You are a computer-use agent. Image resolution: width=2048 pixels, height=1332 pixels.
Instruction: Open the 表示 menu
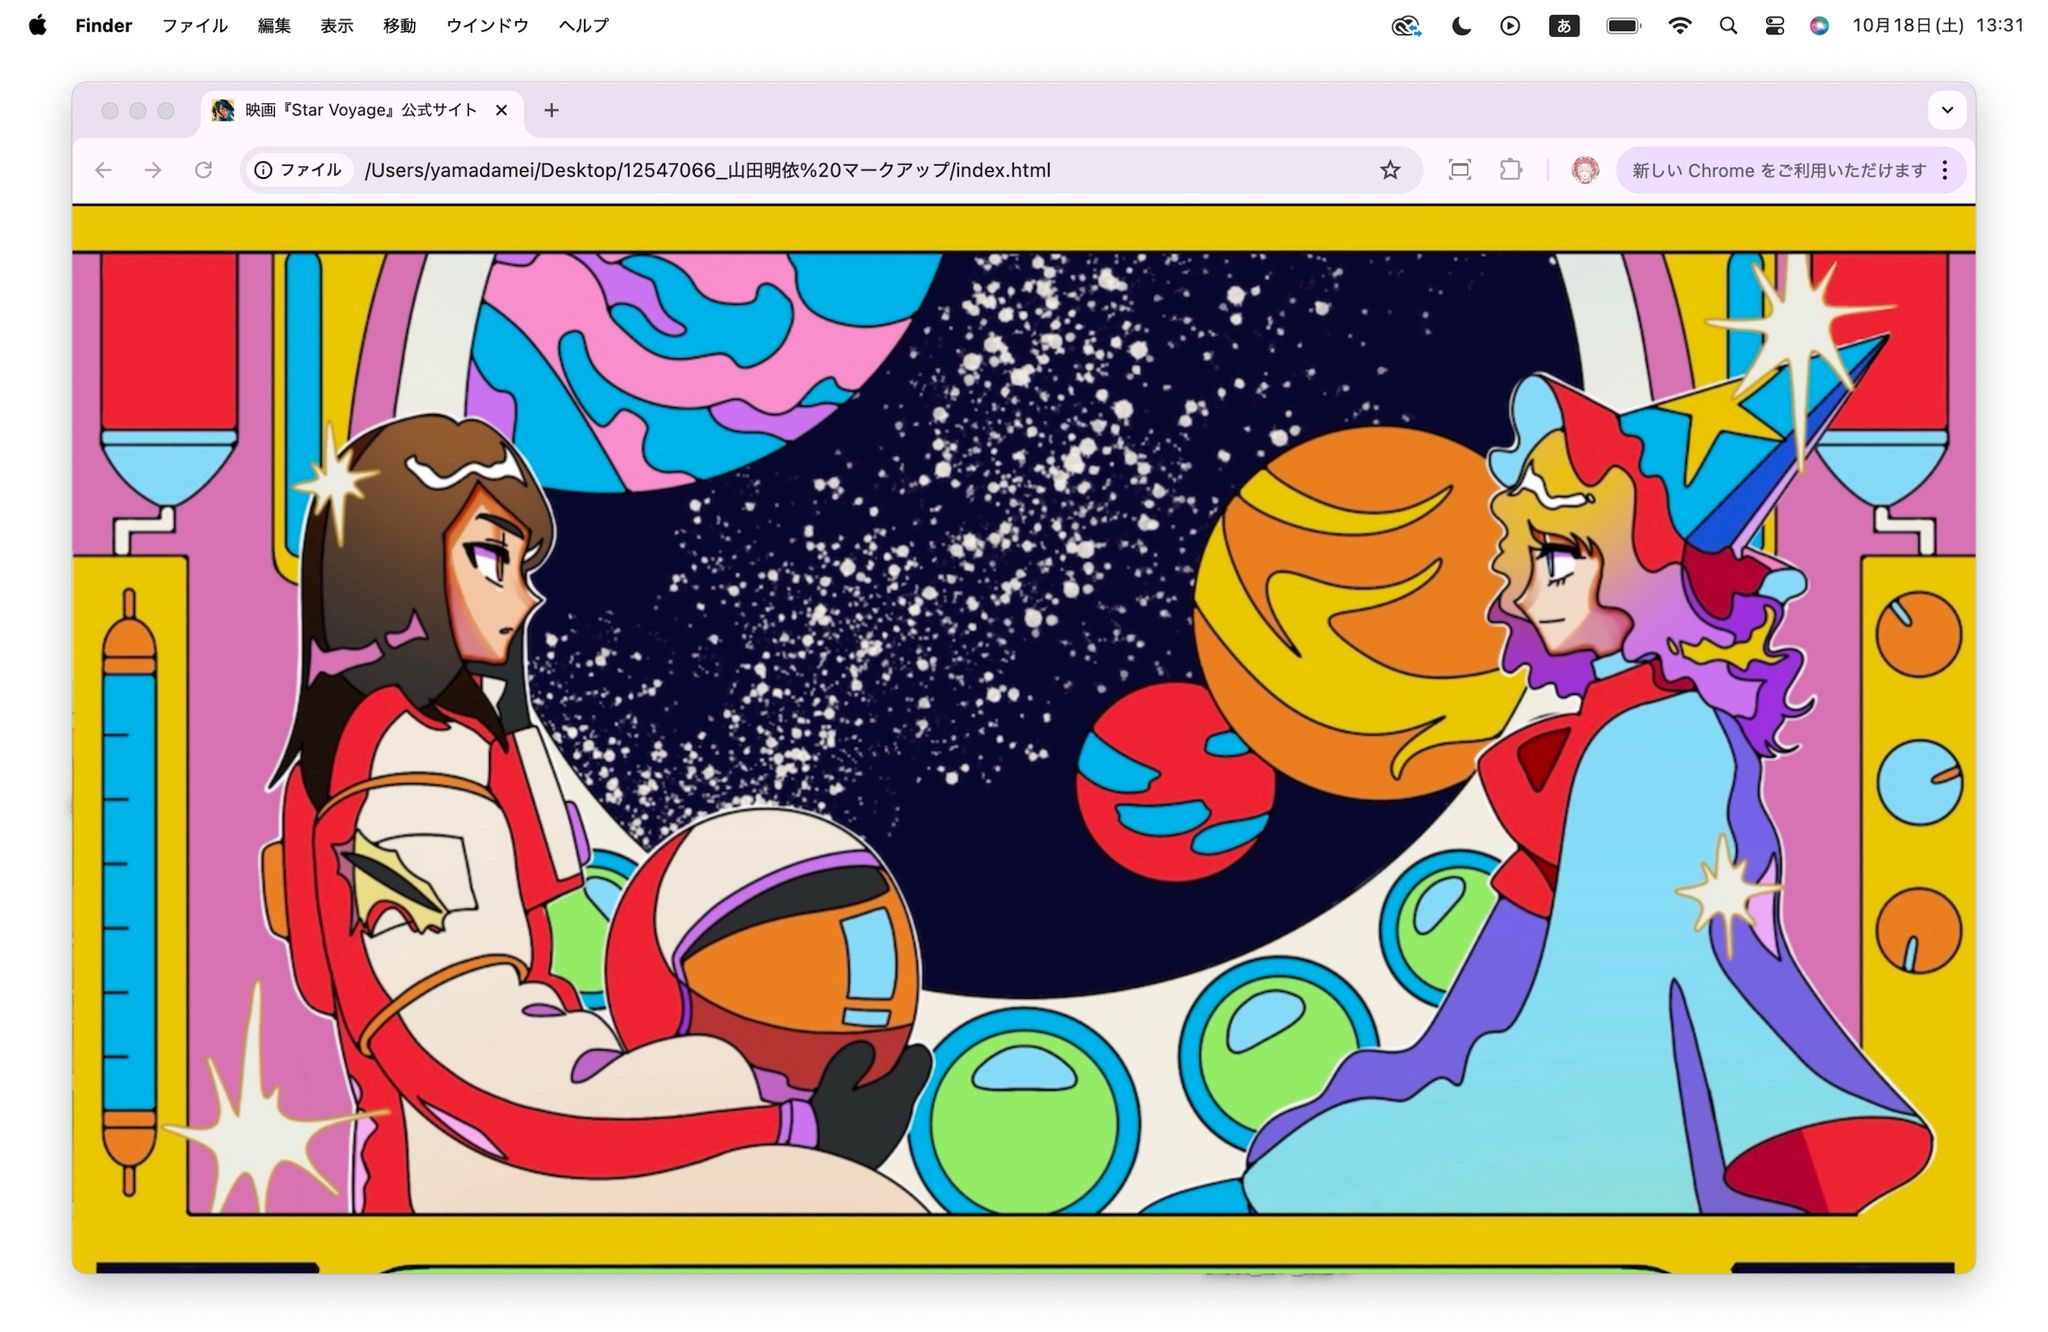tap(337, 25)
